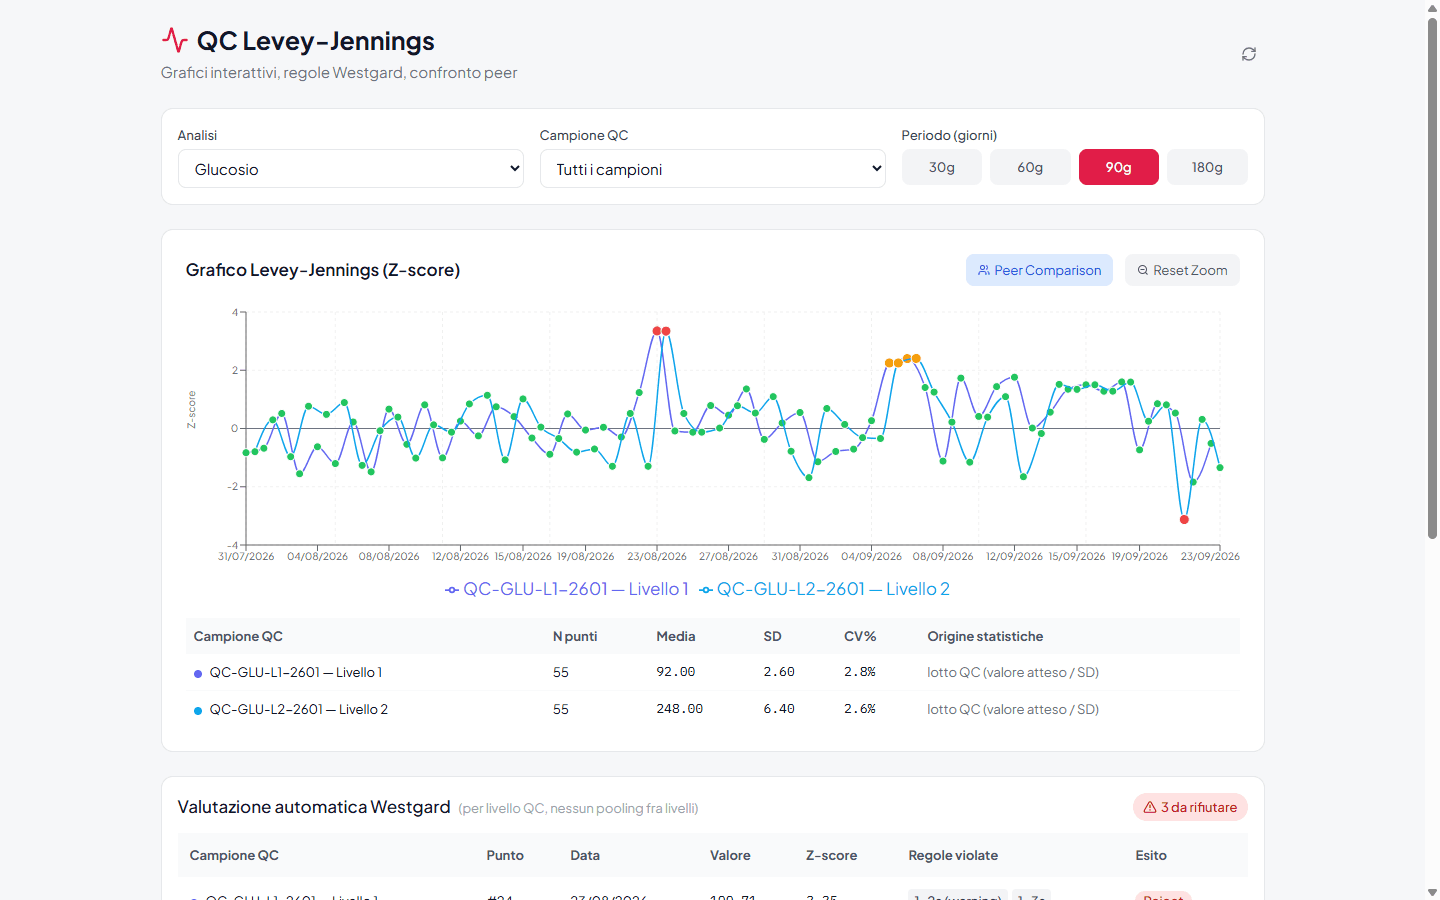Toggle the QC-GLU-L2-2601 — Livello 2 legend series

pos(825,590)
